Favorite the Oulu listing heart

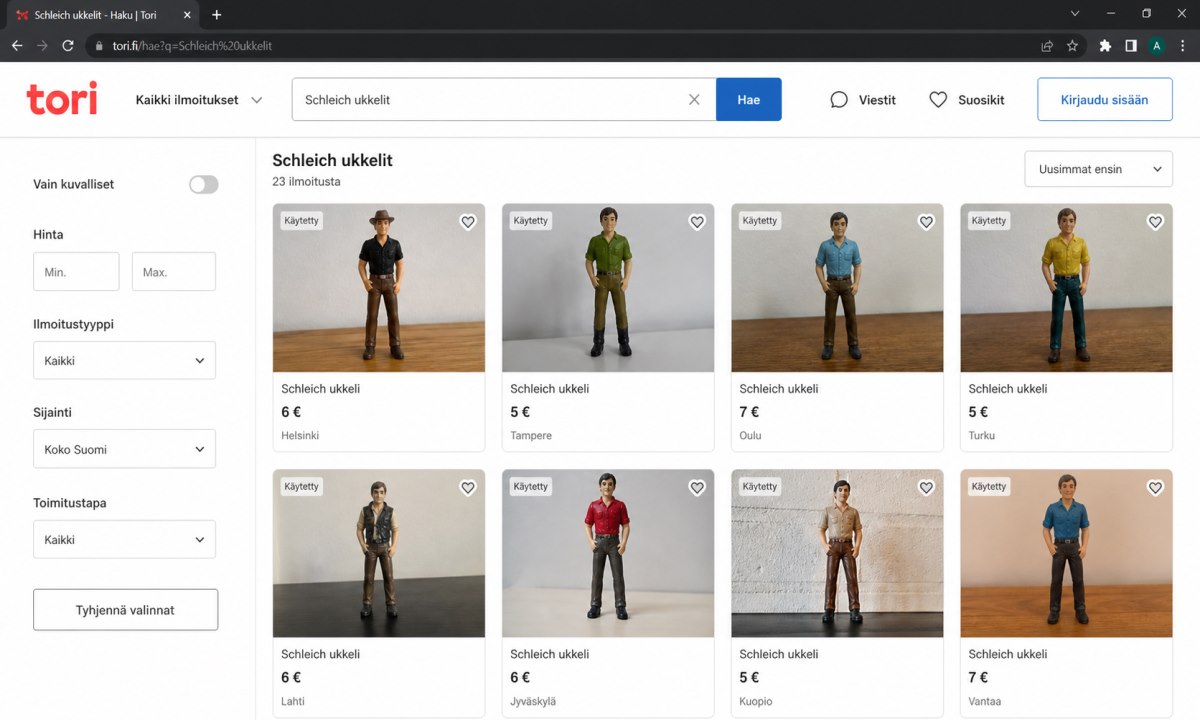pyautogui.click(x=926, y=222)
